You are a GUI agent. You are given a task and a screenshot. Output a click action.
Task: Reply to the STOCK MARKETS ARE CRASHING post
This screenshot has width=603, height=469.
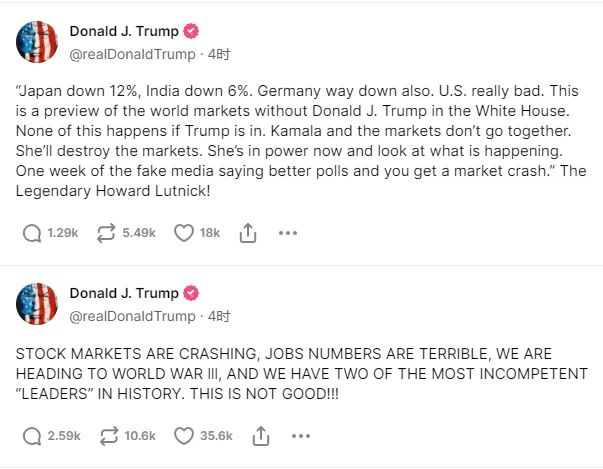click(31, 436)
